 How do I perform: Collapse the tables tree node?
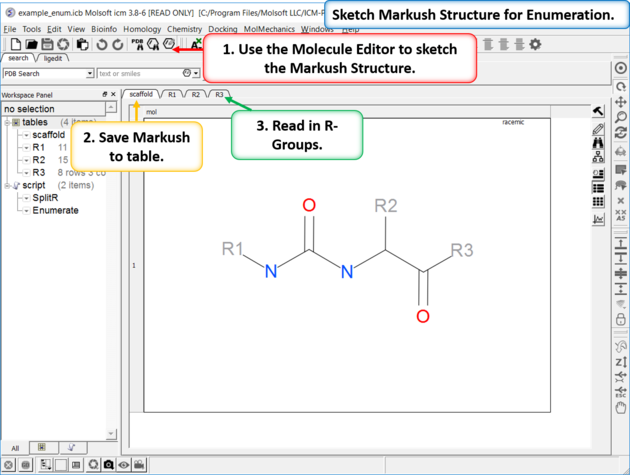6,122
